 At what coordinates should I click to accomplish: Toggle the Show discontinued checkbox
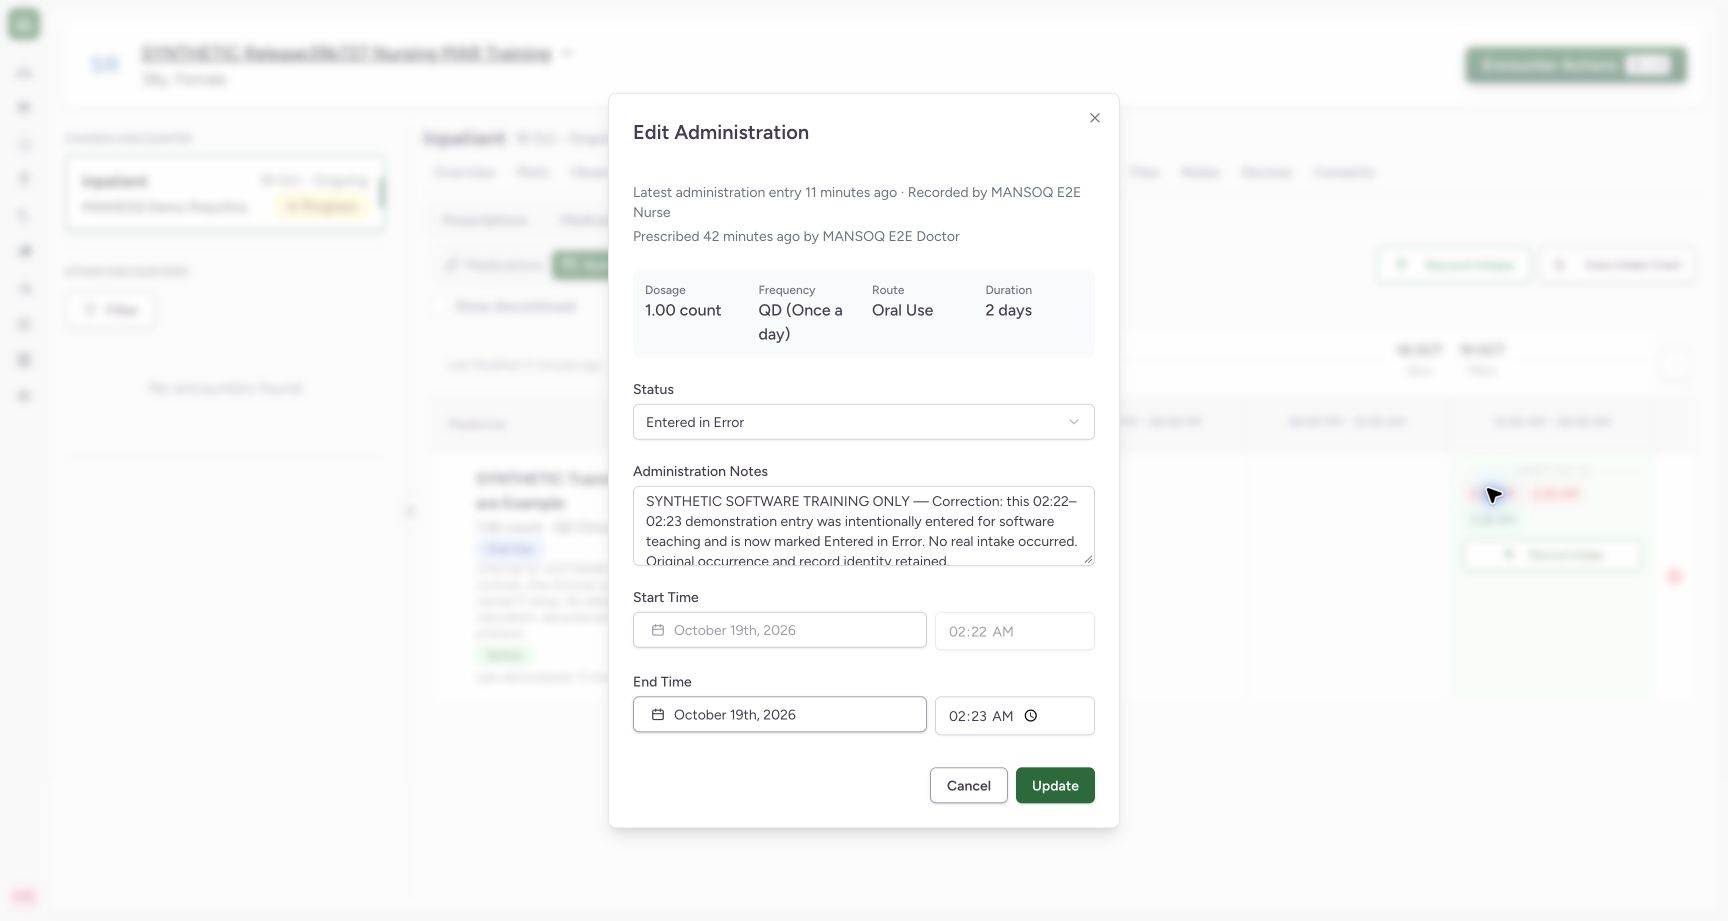point(440,306)
